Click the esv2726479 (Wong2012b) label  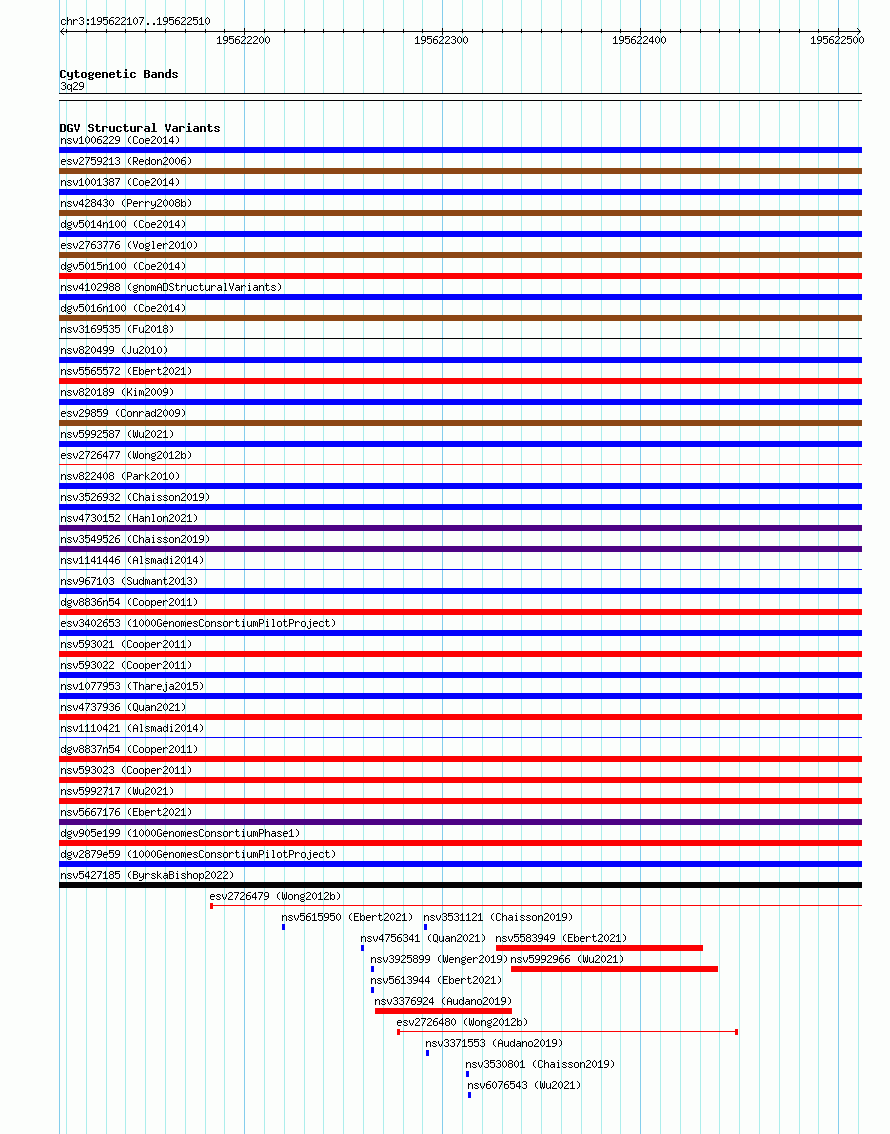point(275,895)
